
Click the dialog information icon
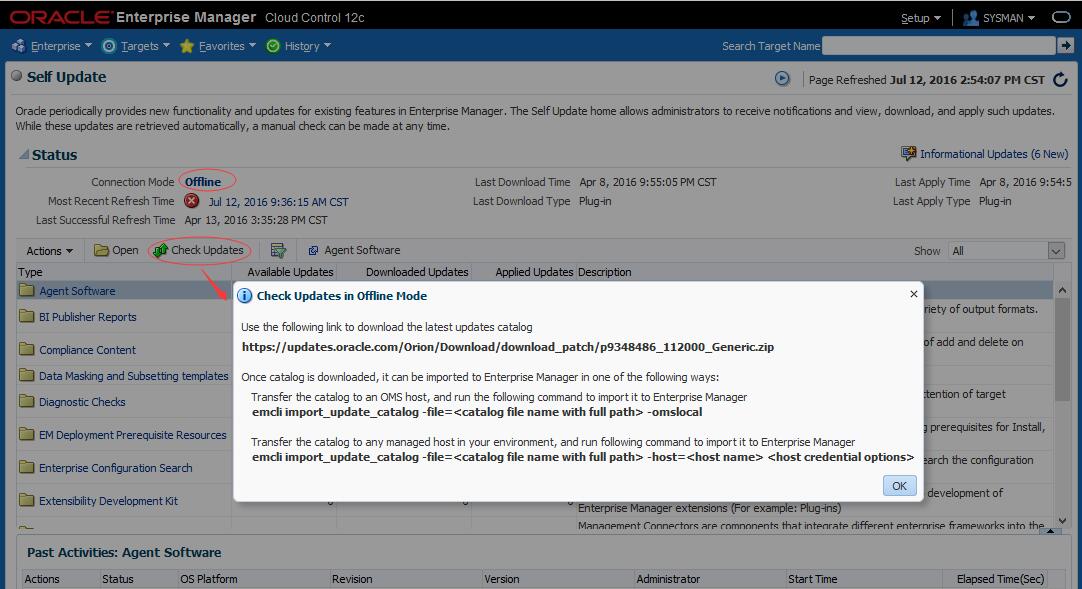pyautogui.click(x=244, y=296)
